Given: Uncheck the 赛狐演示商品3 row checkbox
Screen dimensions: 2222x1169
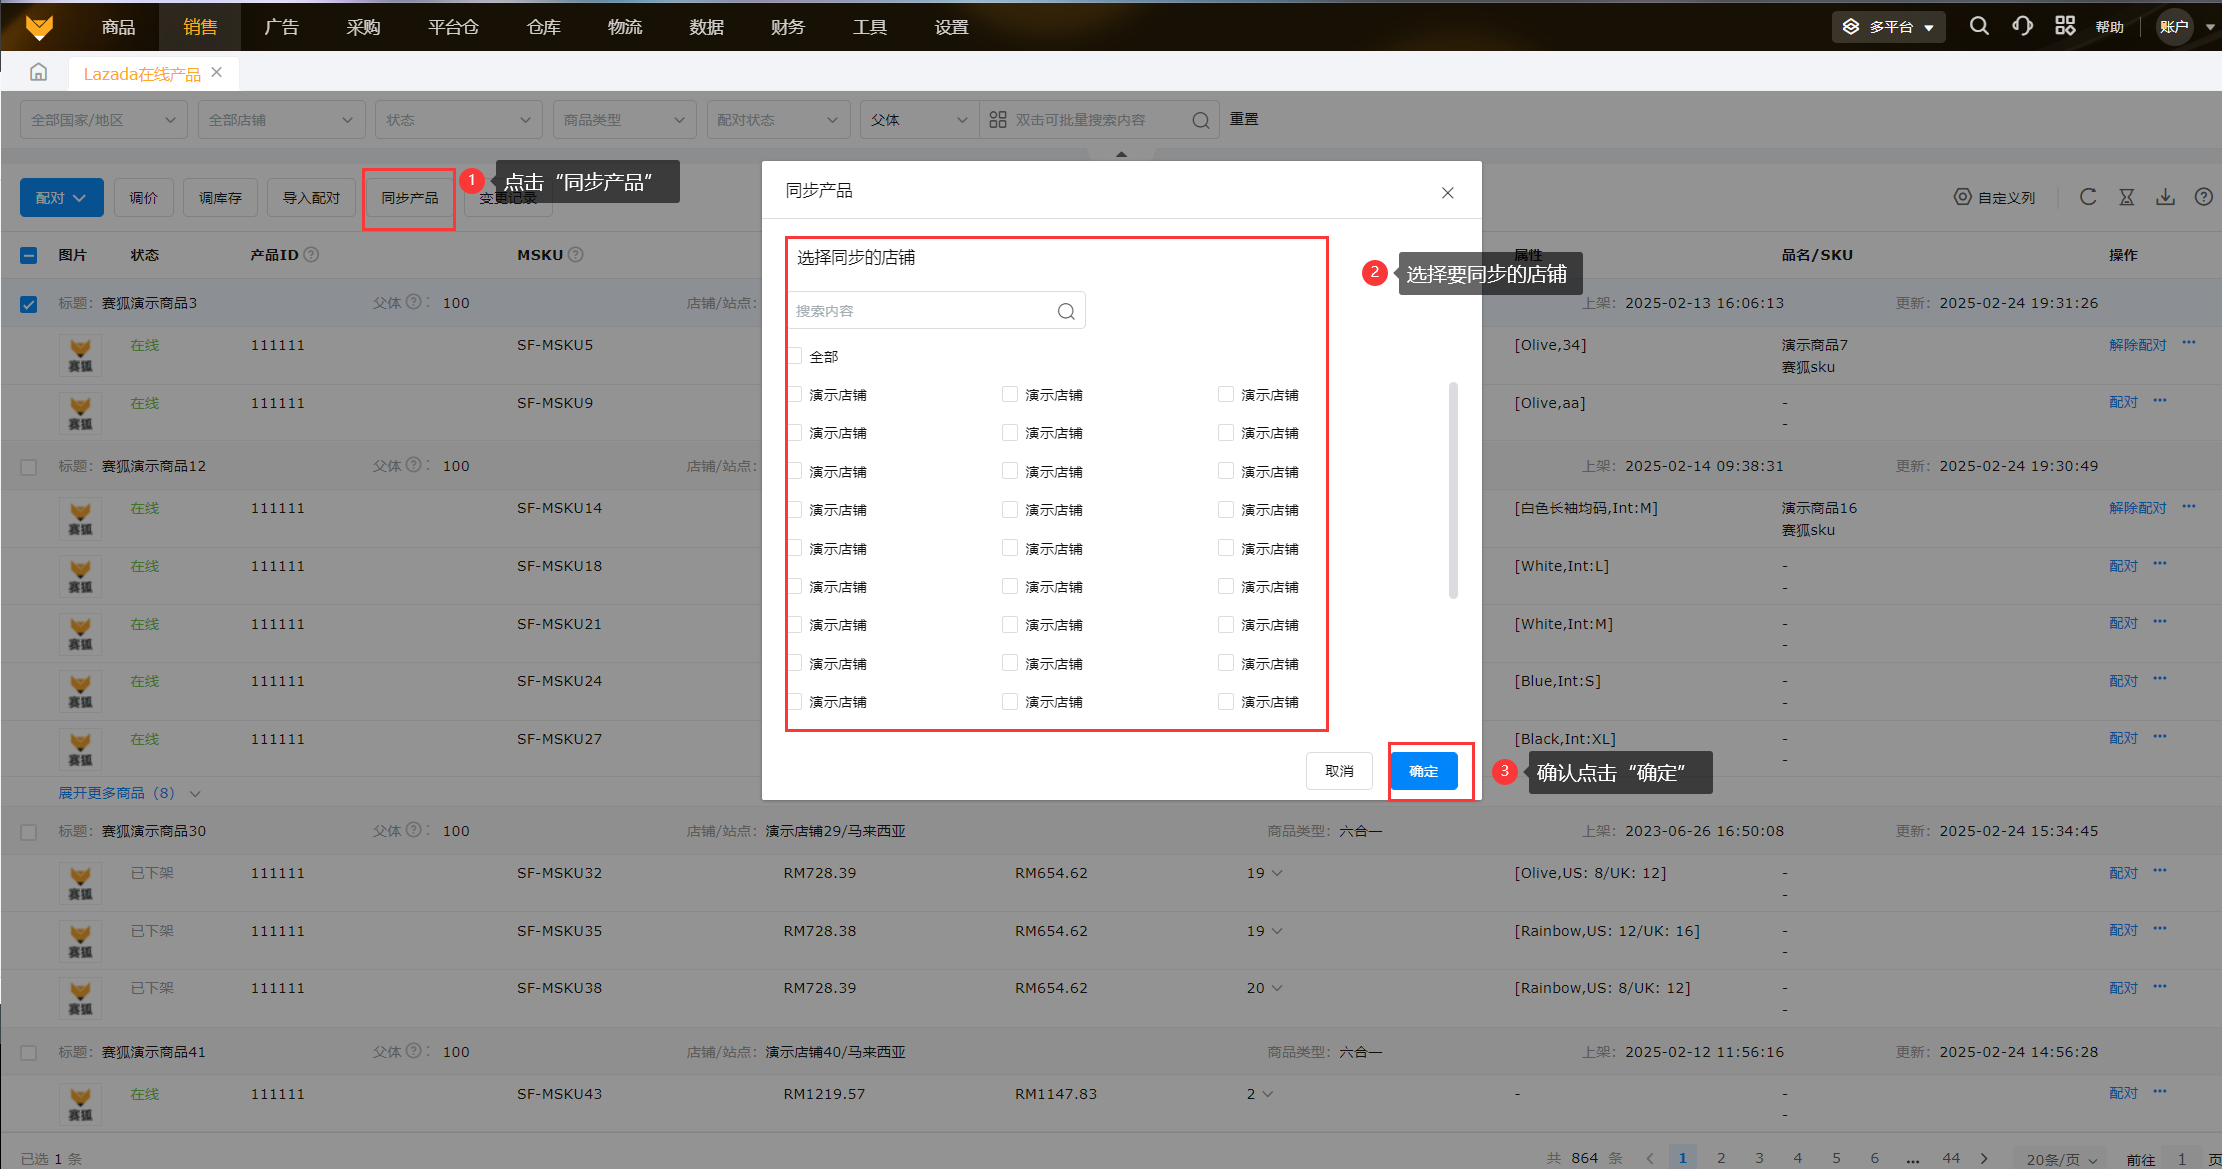Looking at the screenshot, I should click(x=29, y=304).
